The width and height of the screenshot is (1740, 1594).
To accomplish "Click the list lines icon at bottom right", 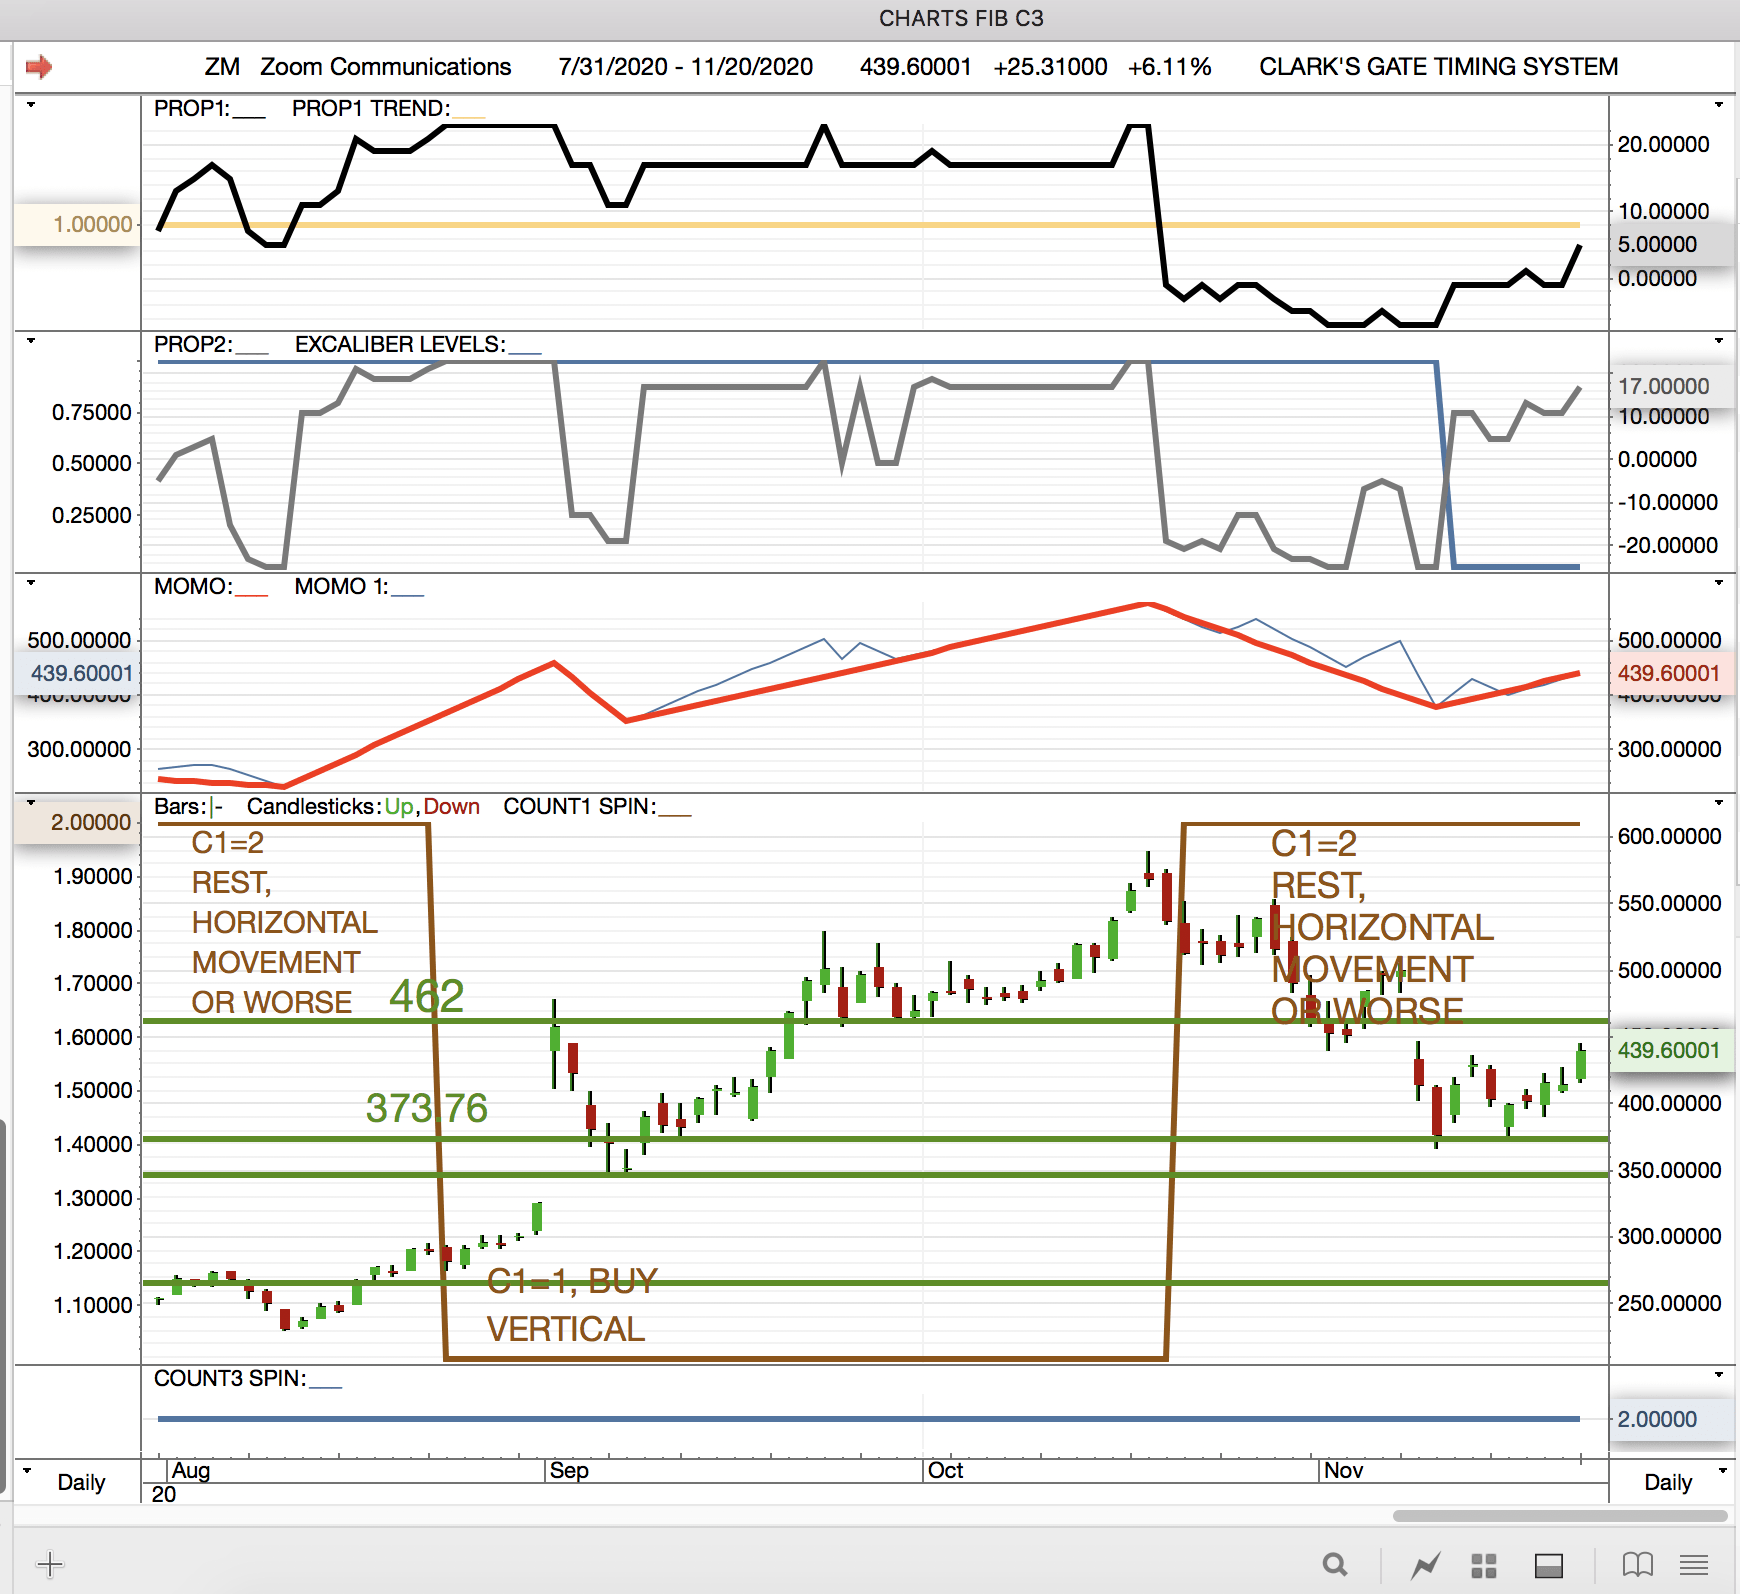I will 1694,1565.
